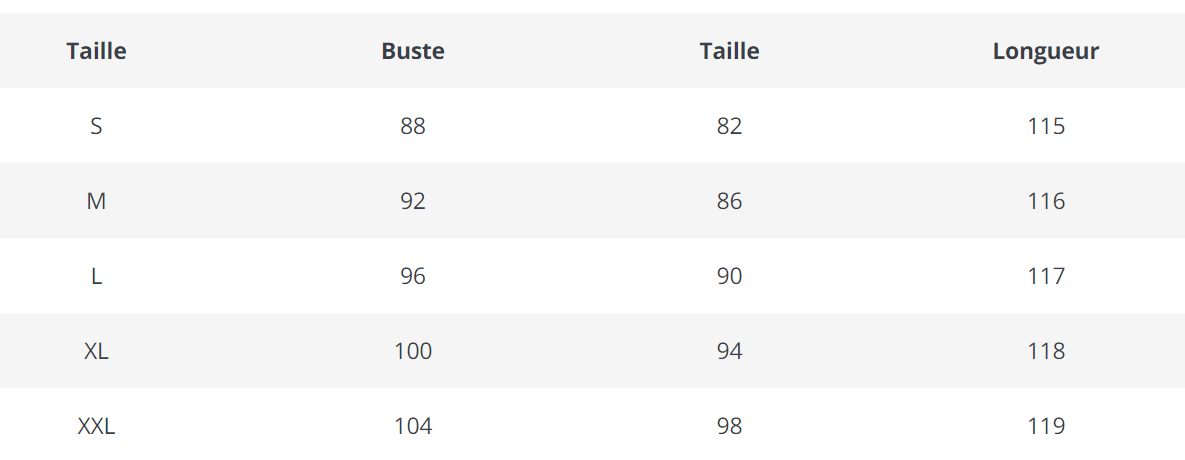
Task: Click waist value 90
Action: (729, 276)
